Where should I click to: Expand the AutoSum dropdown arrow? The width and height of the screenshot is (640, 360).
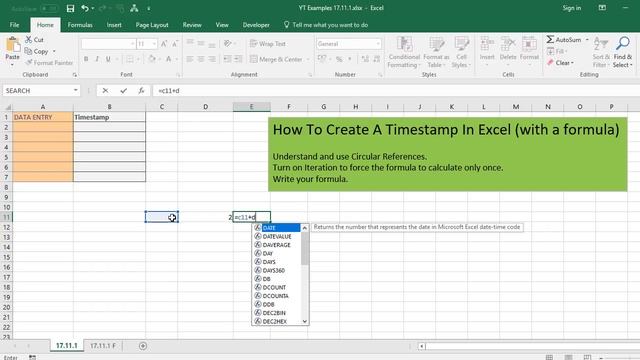click(x=587, y=40)
